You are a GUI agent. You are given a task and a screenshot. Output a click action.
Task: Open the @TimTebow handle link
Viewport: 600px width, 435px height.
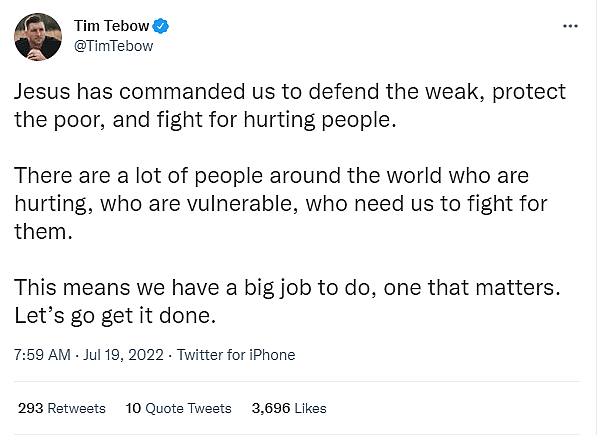(113, 46)
